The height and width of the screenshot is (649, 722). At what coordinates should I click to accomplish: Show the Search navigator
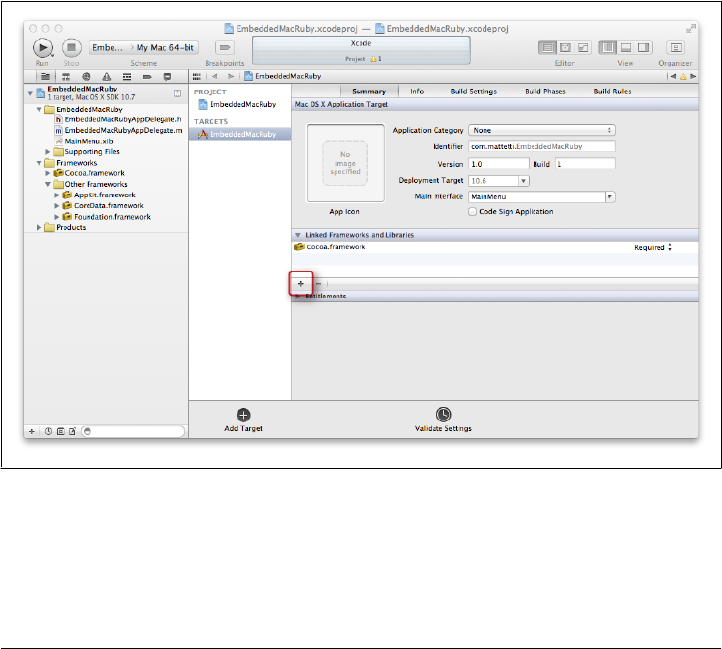(86, 76)
